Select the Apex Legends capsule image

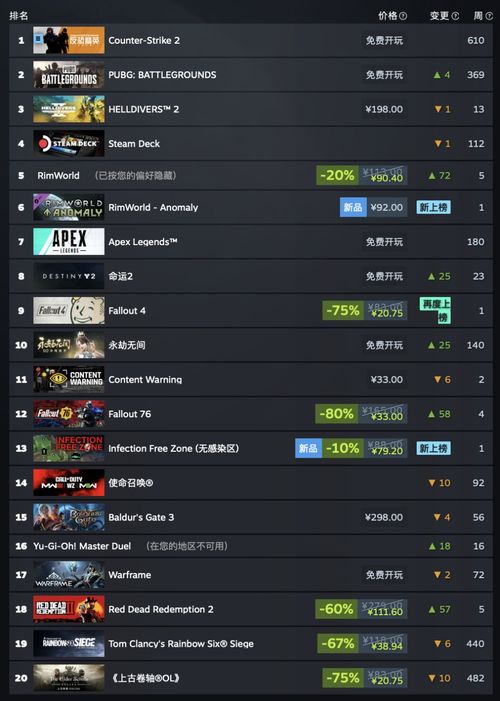point(69,242)
